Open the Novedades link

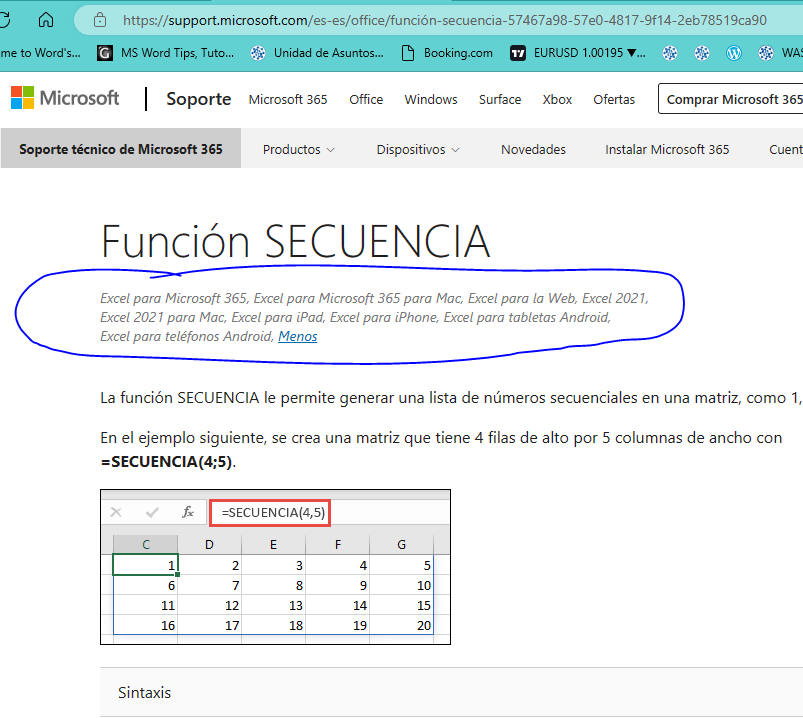[533, 150]
